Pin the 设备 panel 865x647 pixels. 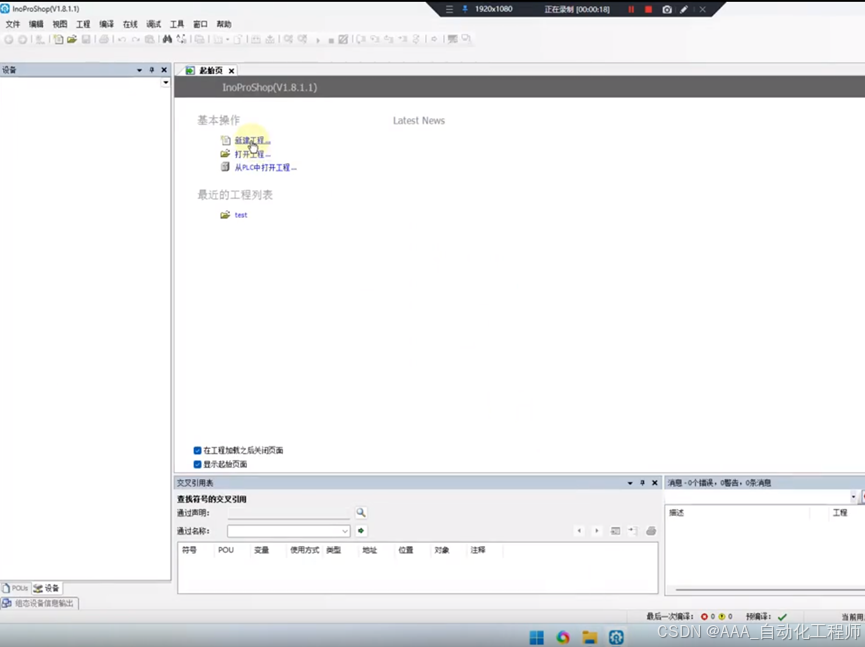[152, 70]
